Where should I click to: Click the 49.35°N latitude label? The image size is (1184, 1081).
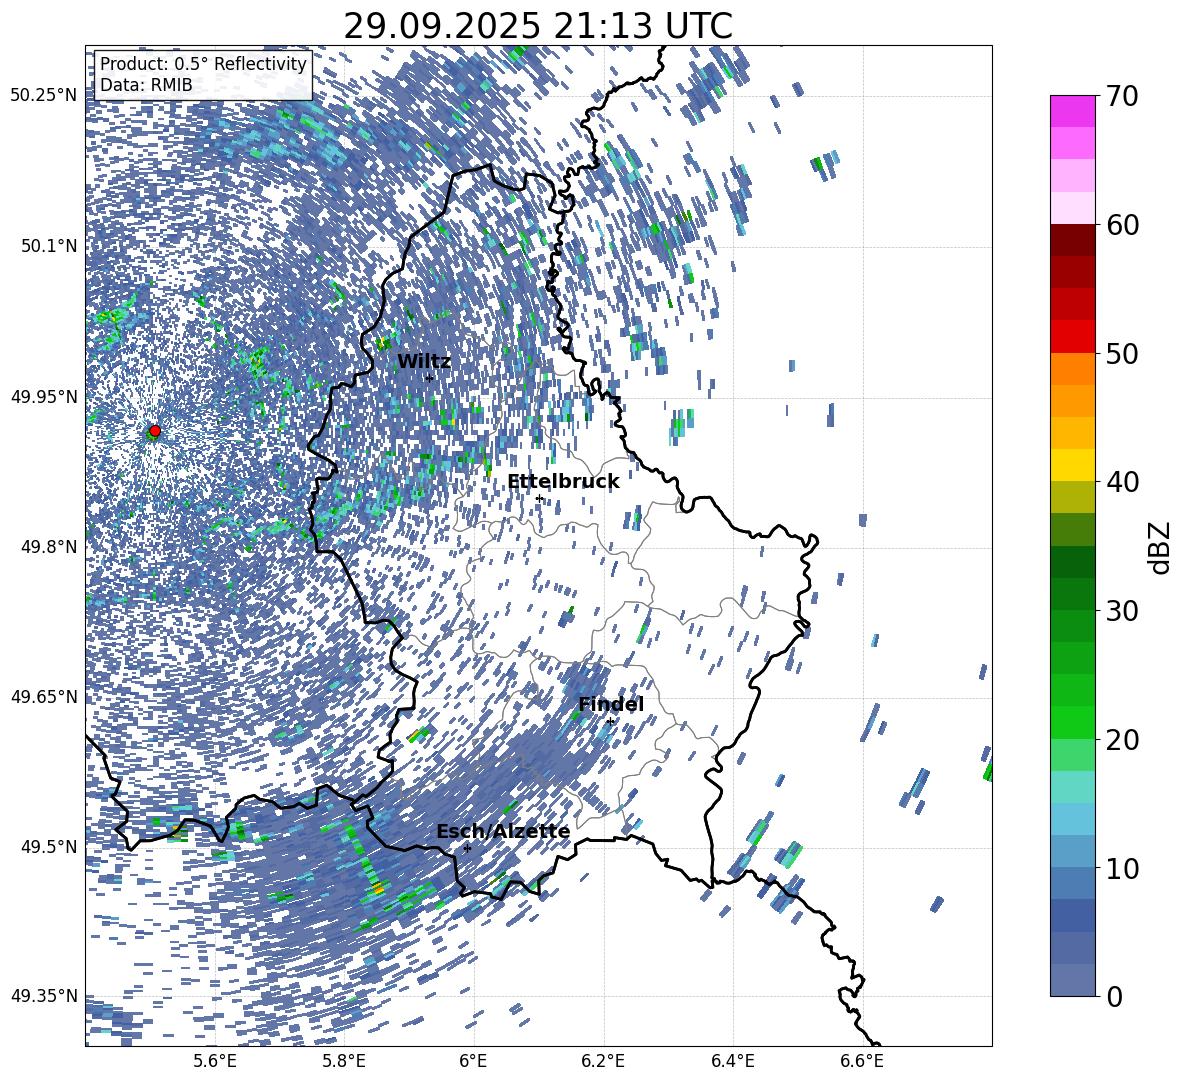click(x=44, y=996)
